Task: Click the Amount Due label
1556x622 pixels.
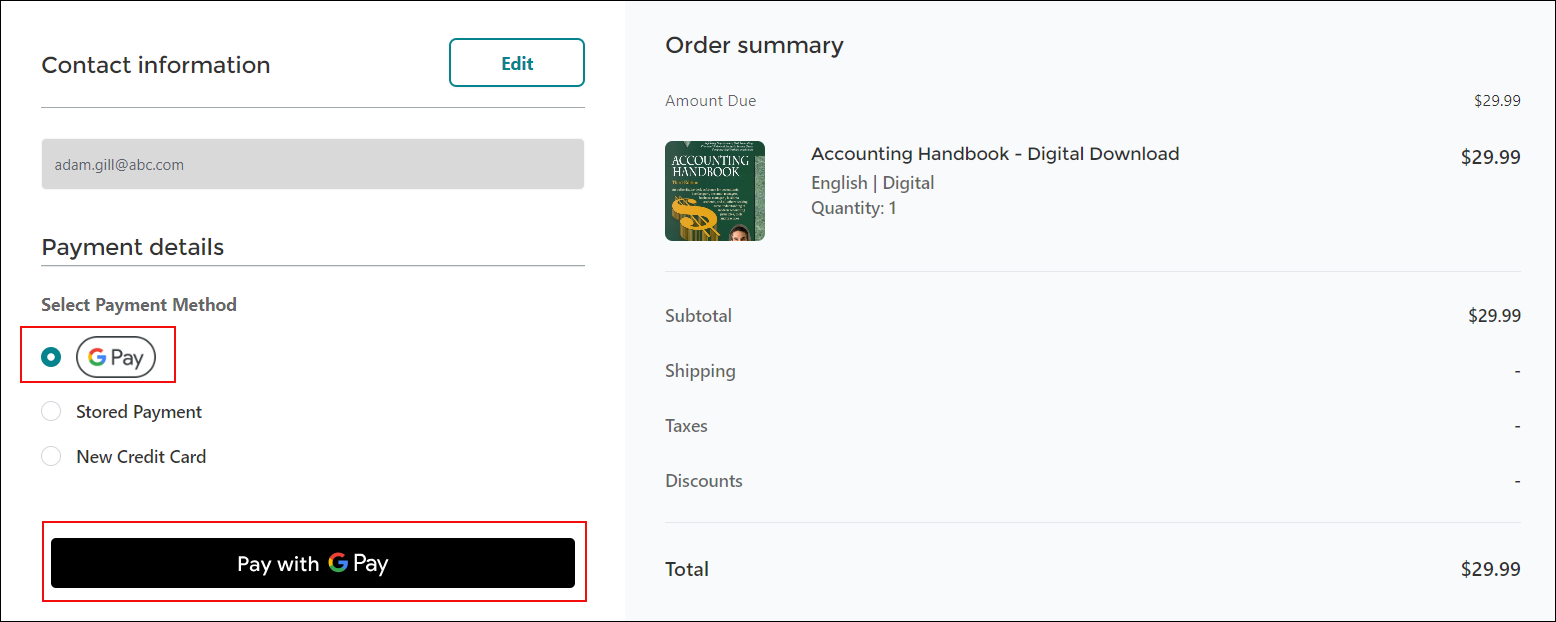Action: tap(710, 101)
